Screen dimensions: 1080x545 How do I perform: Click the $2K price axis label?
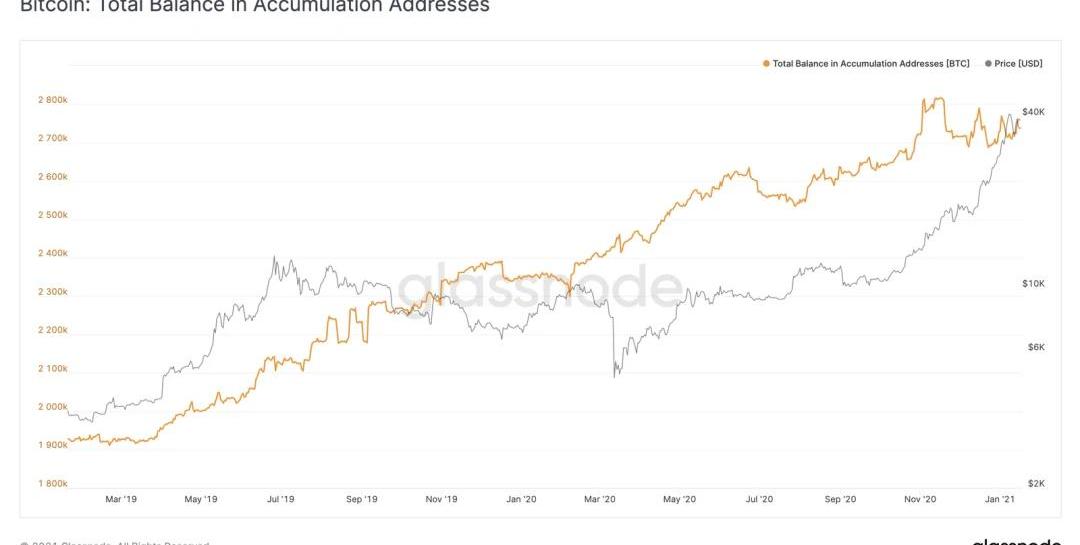click(x=1036, y=484)
